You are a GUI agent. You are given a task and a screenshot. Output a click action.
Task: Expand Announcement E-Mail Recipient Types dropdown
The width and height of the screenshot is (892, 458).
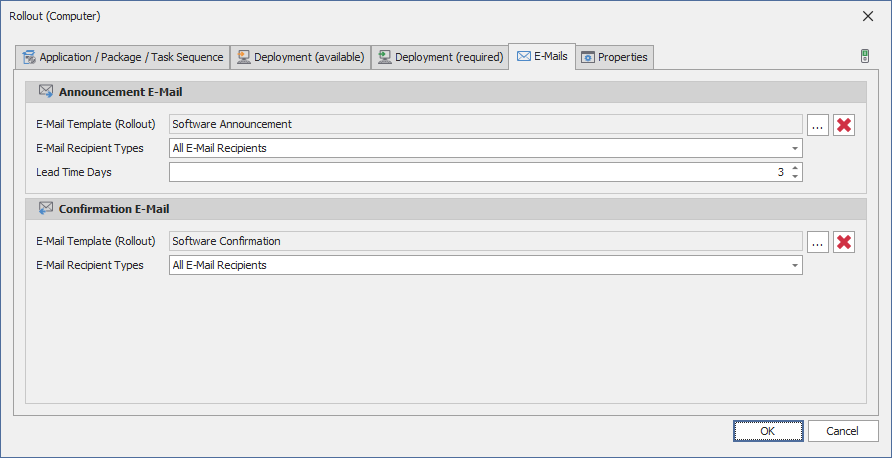point(795,148)
